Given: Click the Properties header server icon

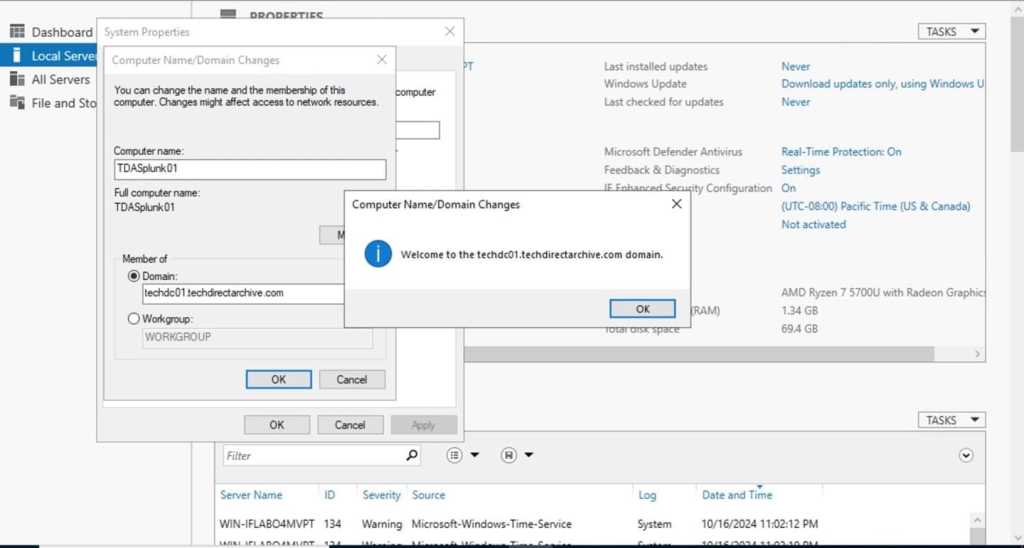Looking at the screenshot, I should pos(228,14).
